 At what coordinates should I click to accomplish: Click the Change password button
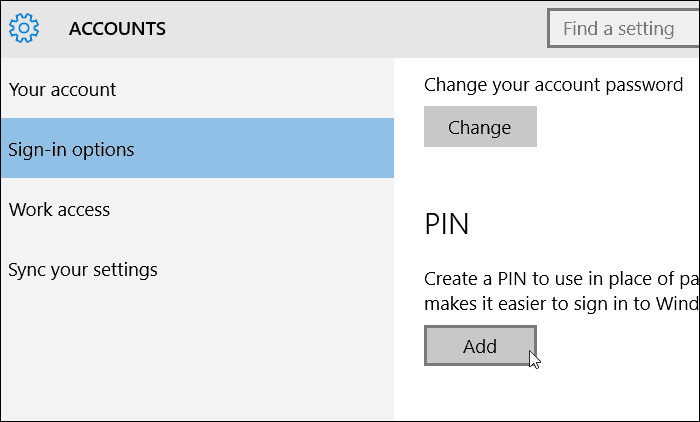480,127
